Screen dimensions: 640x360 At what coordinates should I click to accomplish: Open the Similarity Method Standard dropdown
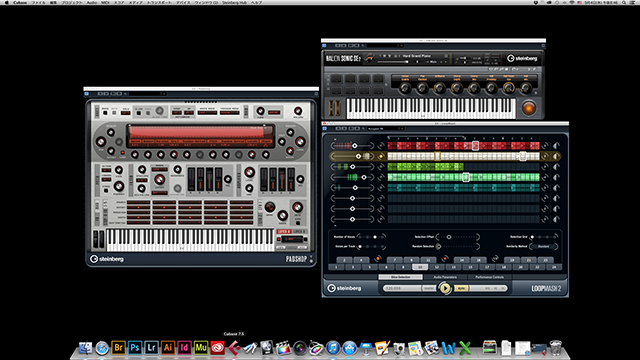(x=544, y=247)
